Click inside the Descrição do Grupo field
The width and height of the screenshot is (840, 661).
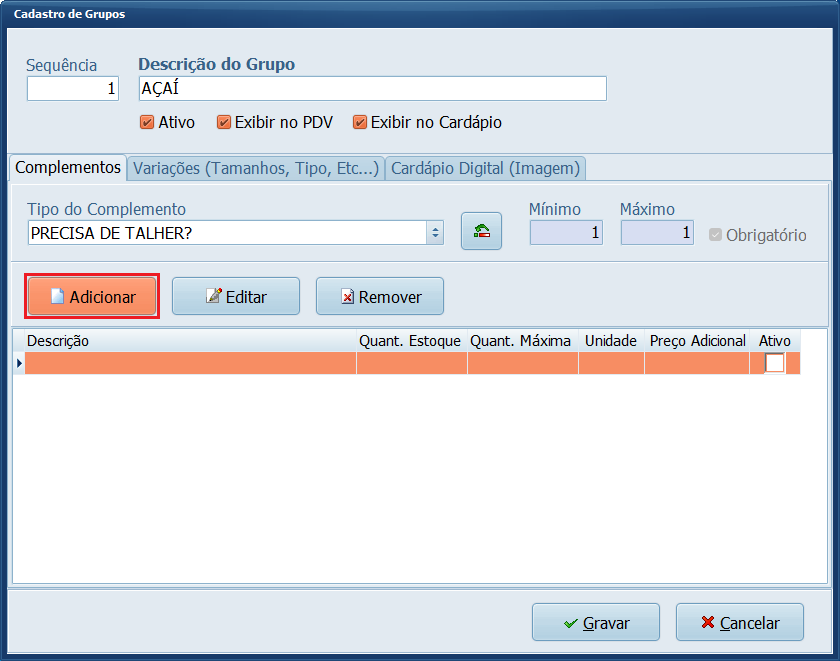point(370,88)
